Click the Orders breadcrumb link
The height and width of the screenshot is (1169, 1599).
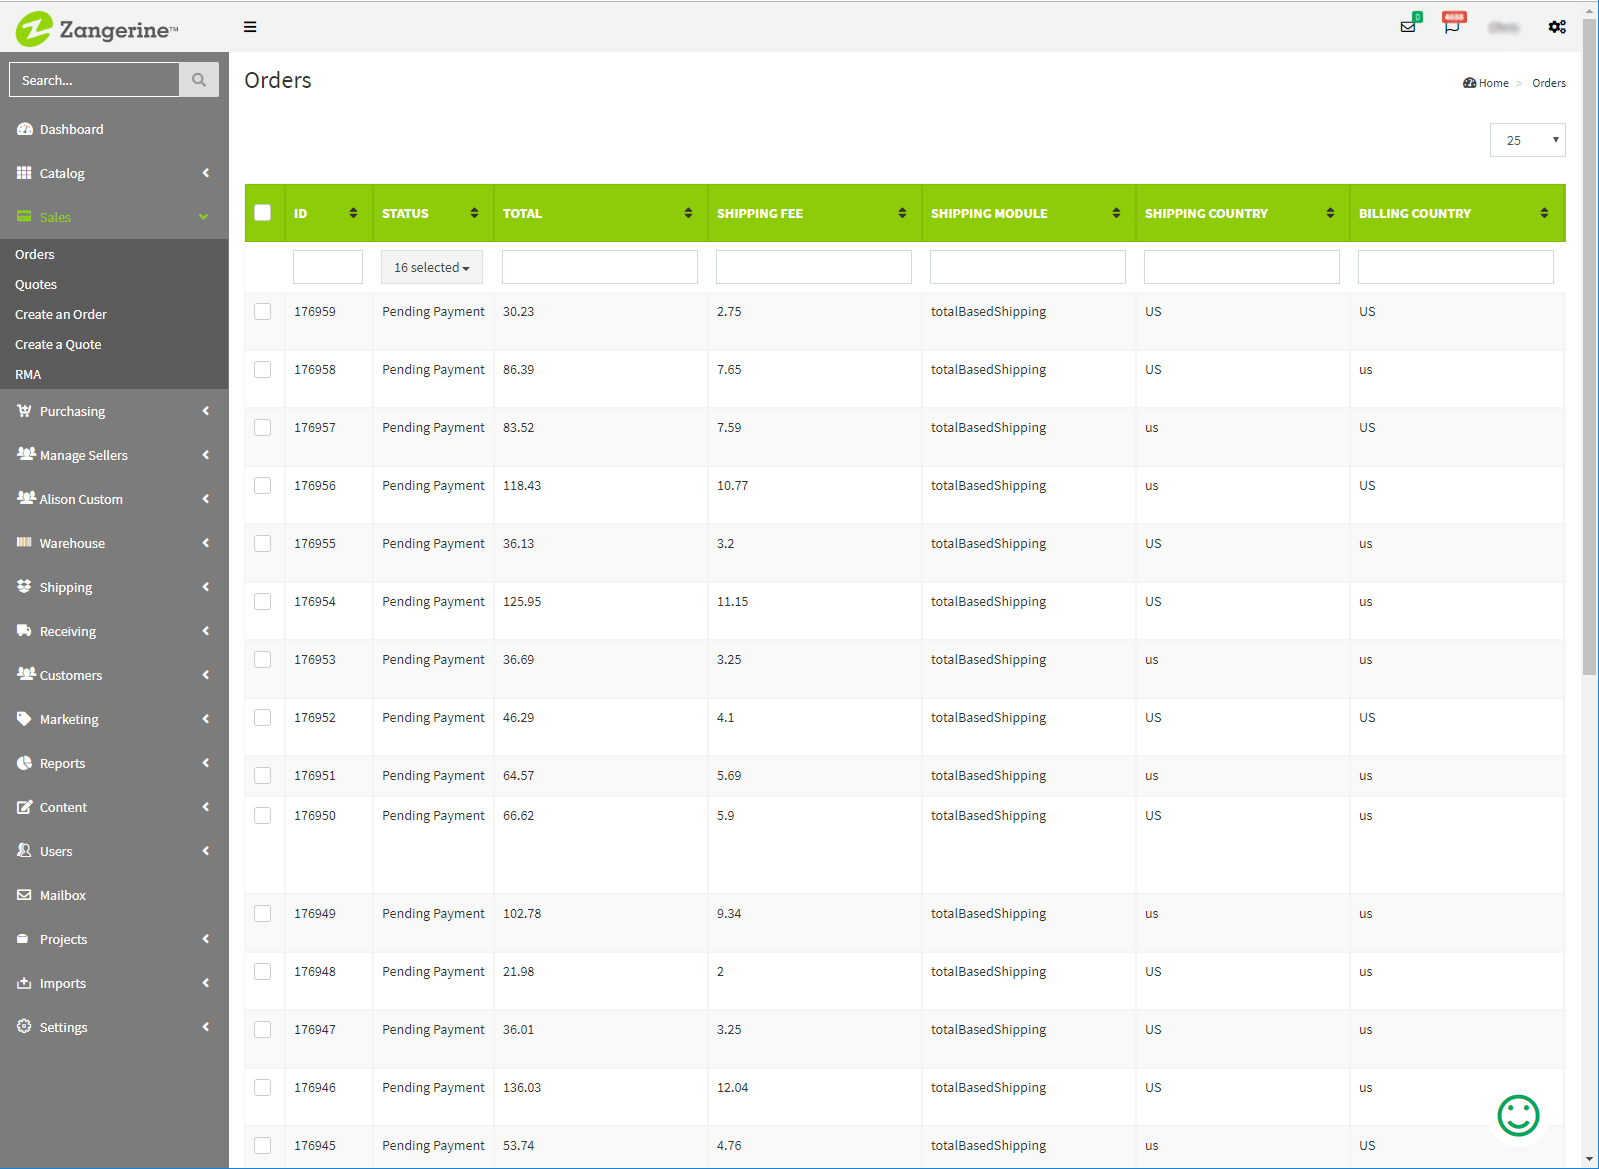click(x=1549, y=83)
